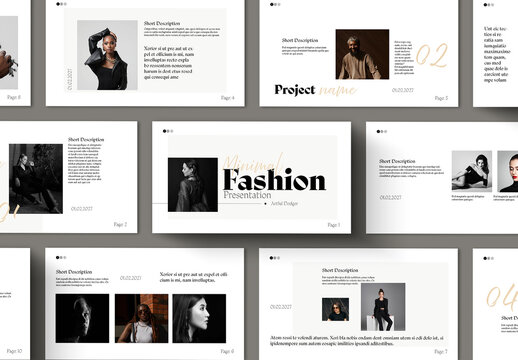Select the 'Page 4' label
Image resolution: width=518 pixels, height=360 pixels.
(228, 98)
